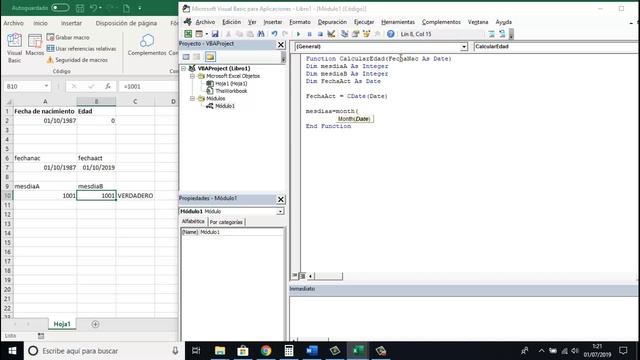
Task: Toggle Folders icon in Project panel
Action: [x=210, y=57]
